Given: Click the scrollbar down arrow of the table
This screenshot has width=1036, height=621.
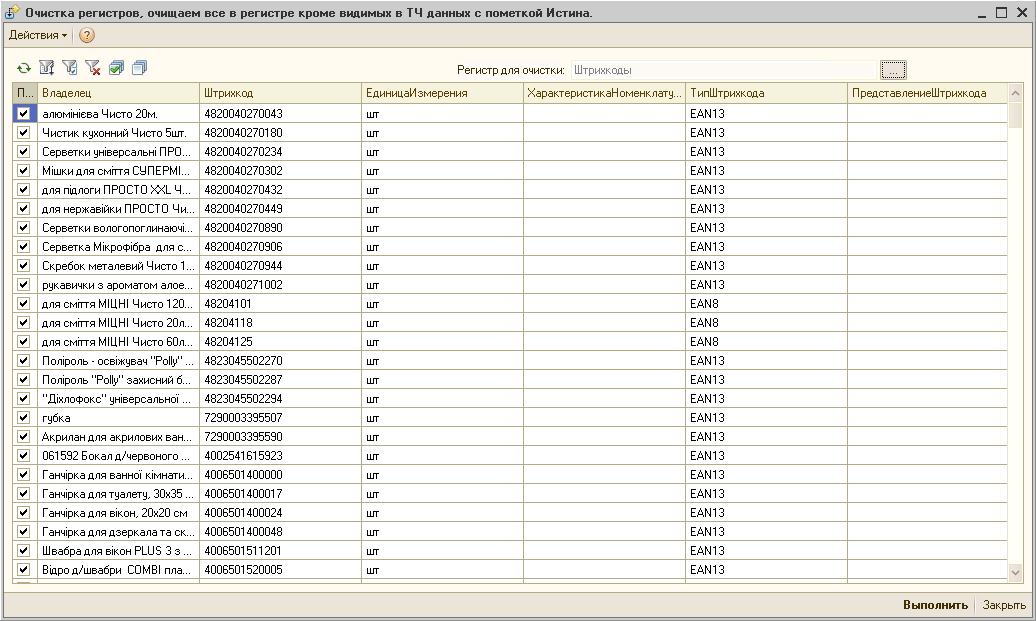Looking at the screenshot, I should [1015, 572].
